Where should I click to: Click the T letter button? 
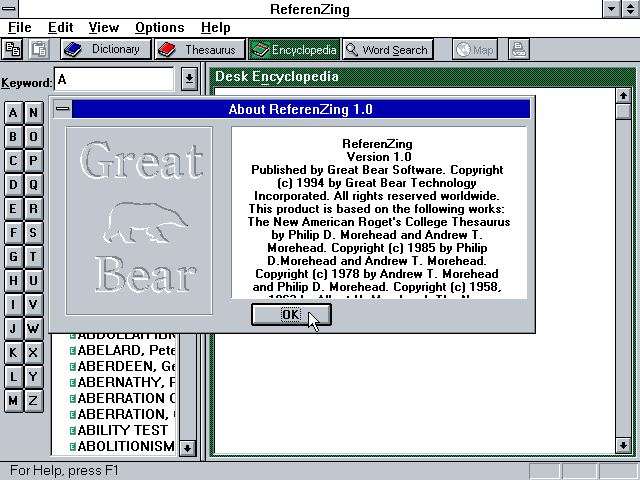click(33, 257)
